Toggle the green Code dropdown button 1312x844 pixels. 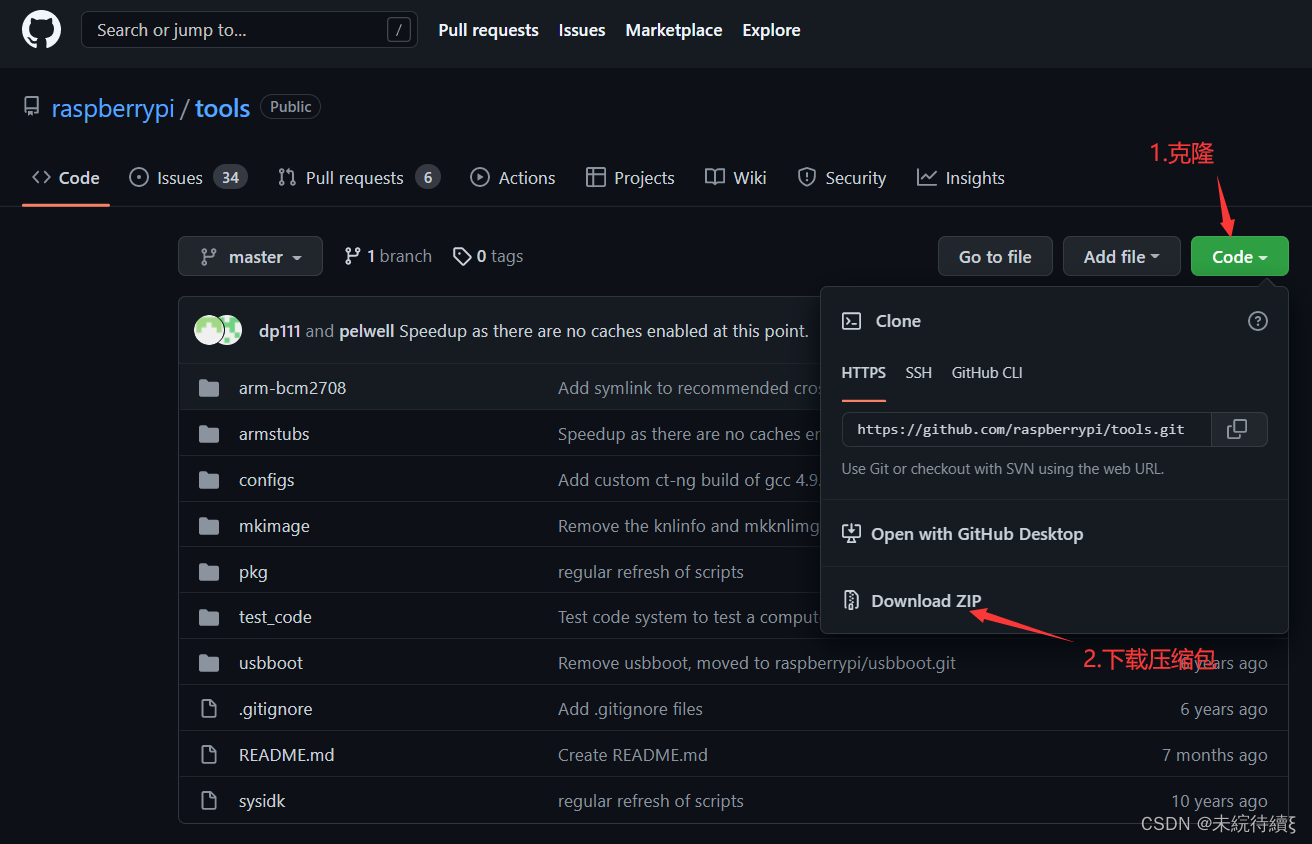1240,257
